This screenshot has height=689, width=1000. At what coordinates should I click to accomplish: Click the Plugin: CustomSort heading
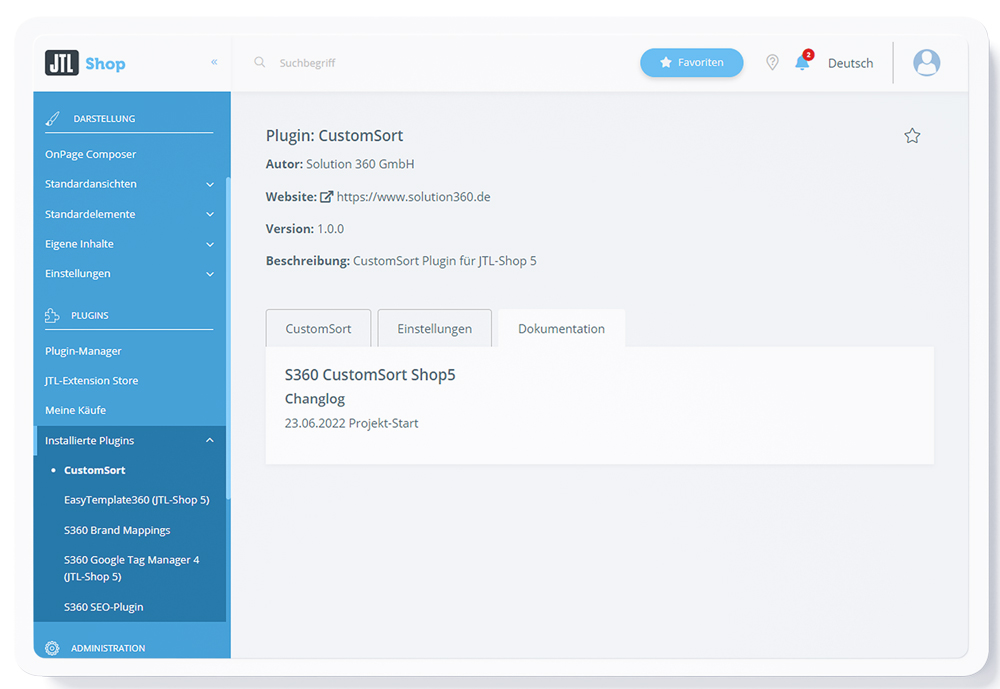click(x=334, y=135)
